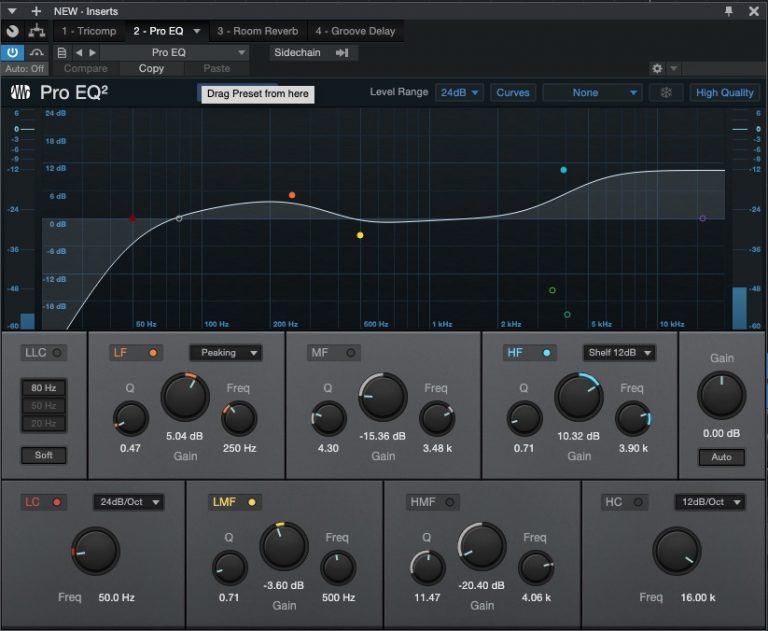Open the LC 24dB/Oct slope dropdown
This screenshot has height=631, width=768.
(x=128, y=502)
